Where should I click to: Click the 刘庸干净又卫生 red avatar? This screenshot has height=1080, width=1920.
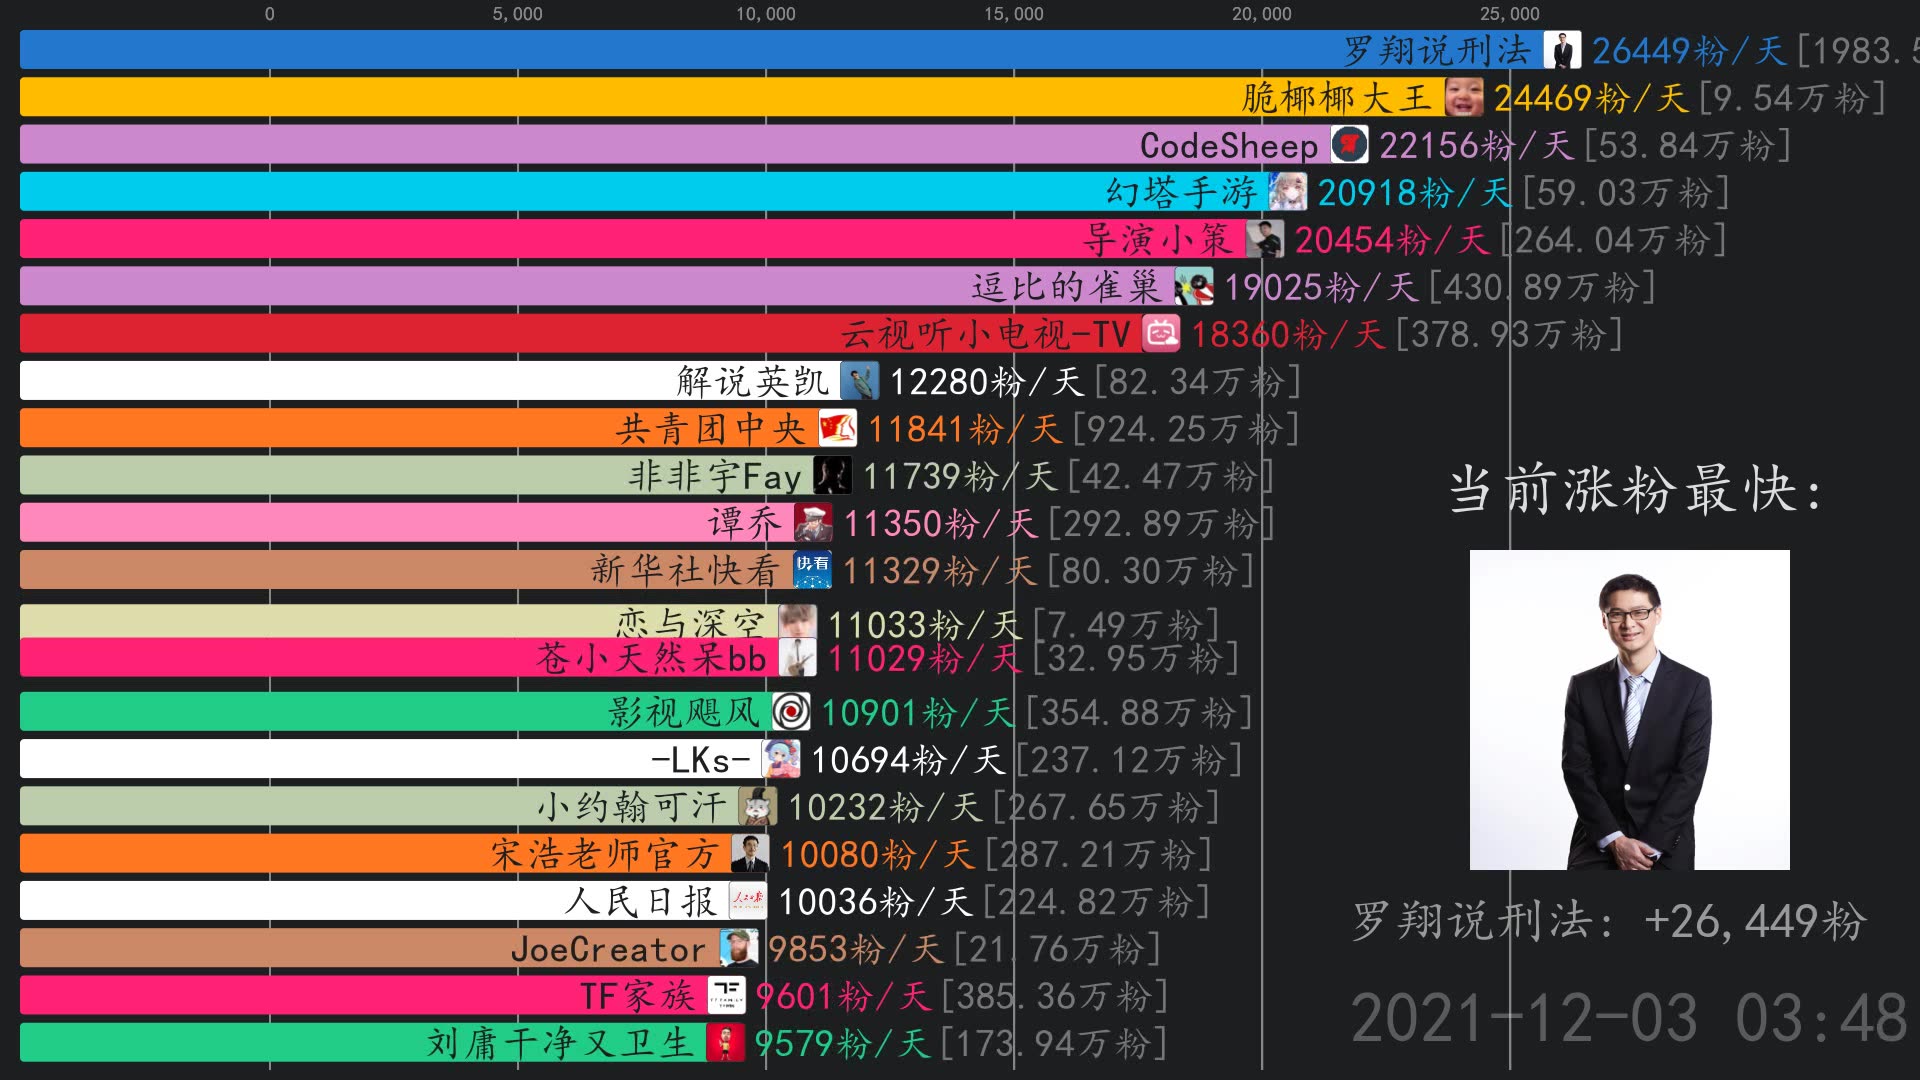pos(725,1043)
